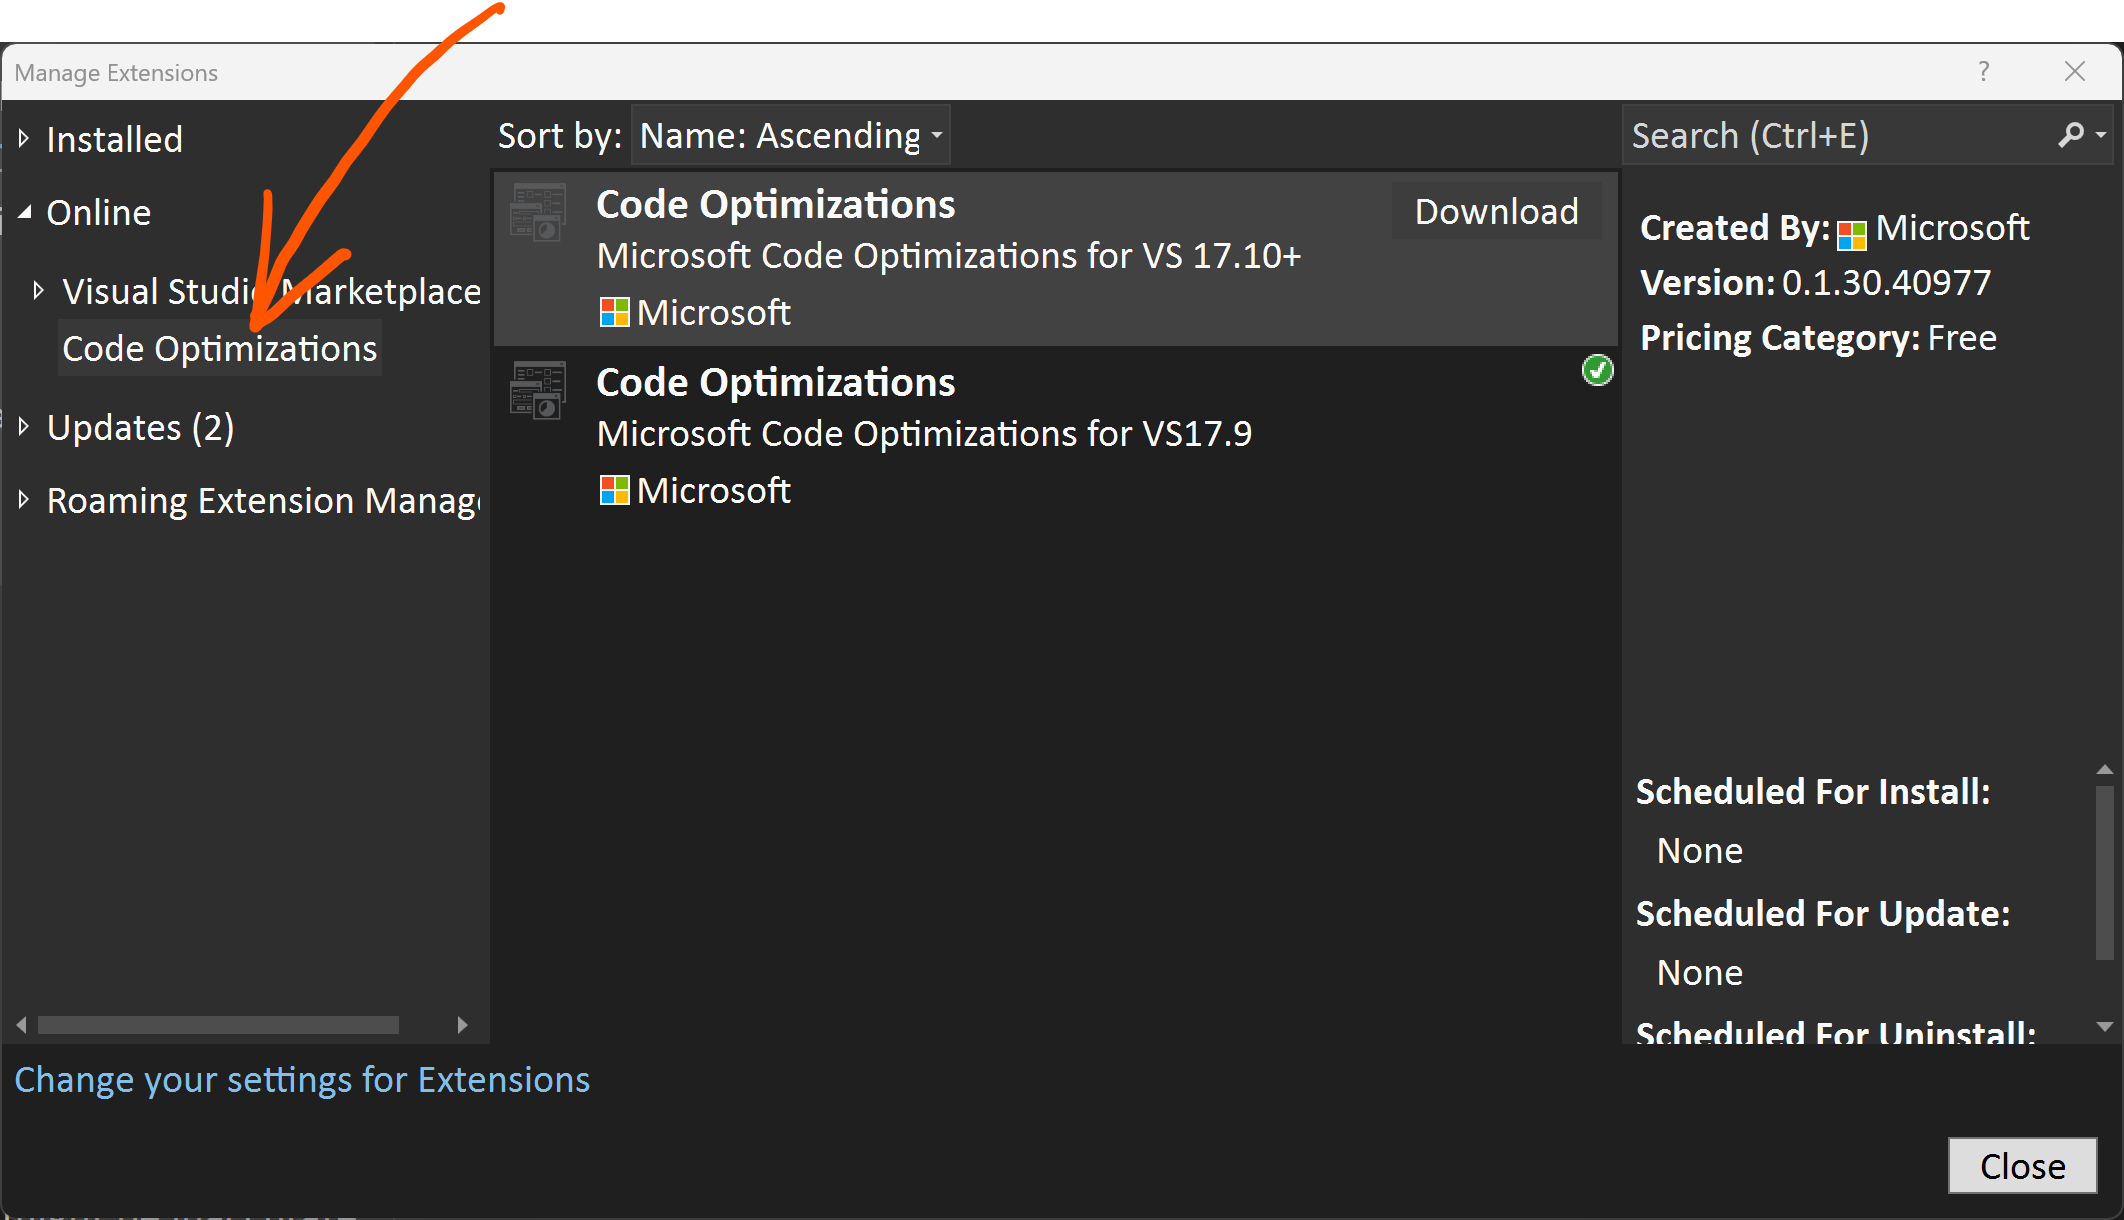
Task: Click the Version 0.1.30.40977 text
Action: [1815, 283]
